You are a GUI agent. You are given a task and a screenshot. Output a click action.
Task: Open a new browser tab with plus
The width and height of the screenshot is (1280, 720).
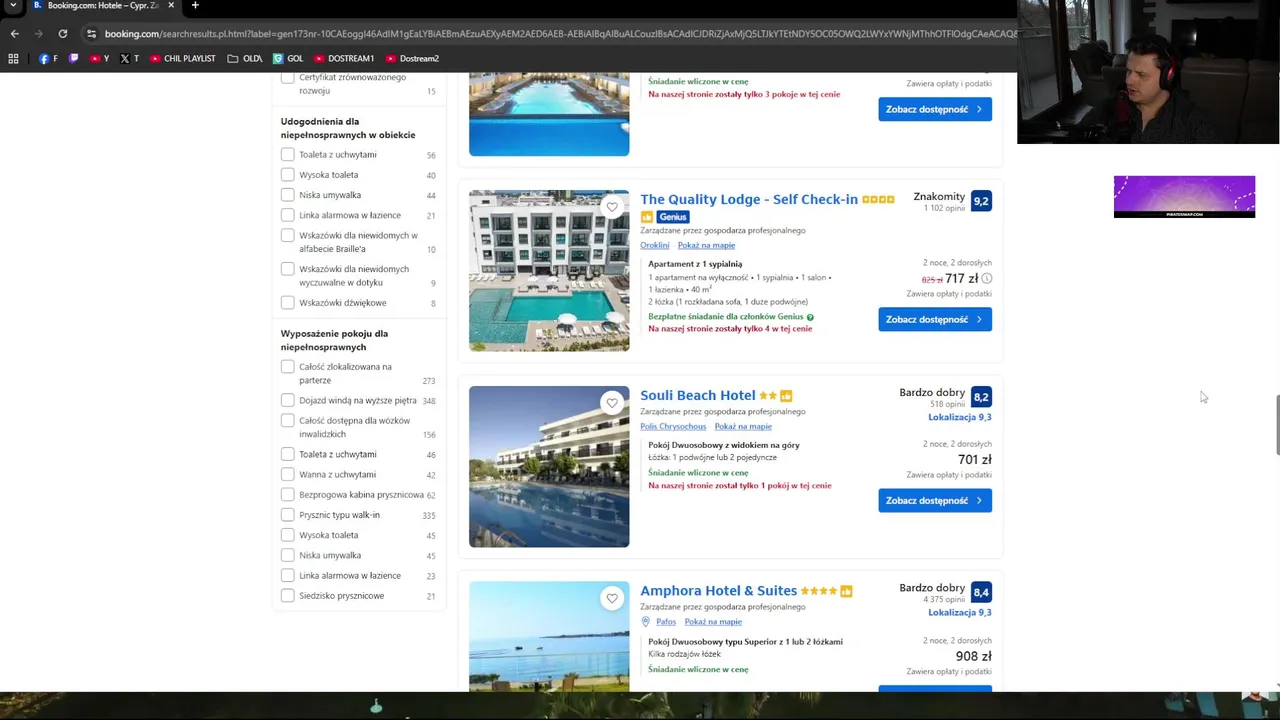tap(195, 6)
